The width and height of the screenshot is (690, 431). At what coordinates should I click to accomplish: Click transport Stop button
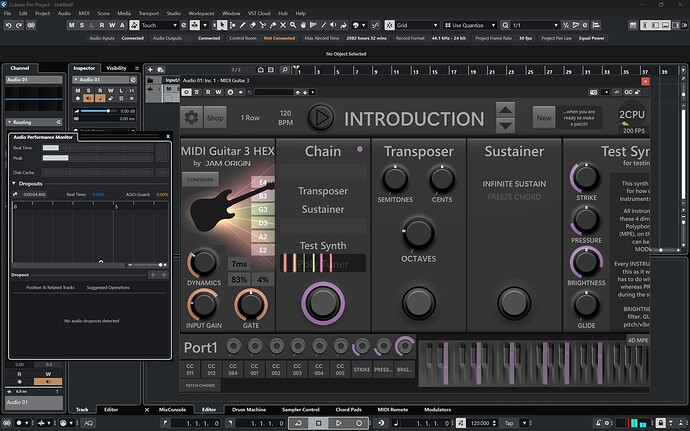[319, 423]
